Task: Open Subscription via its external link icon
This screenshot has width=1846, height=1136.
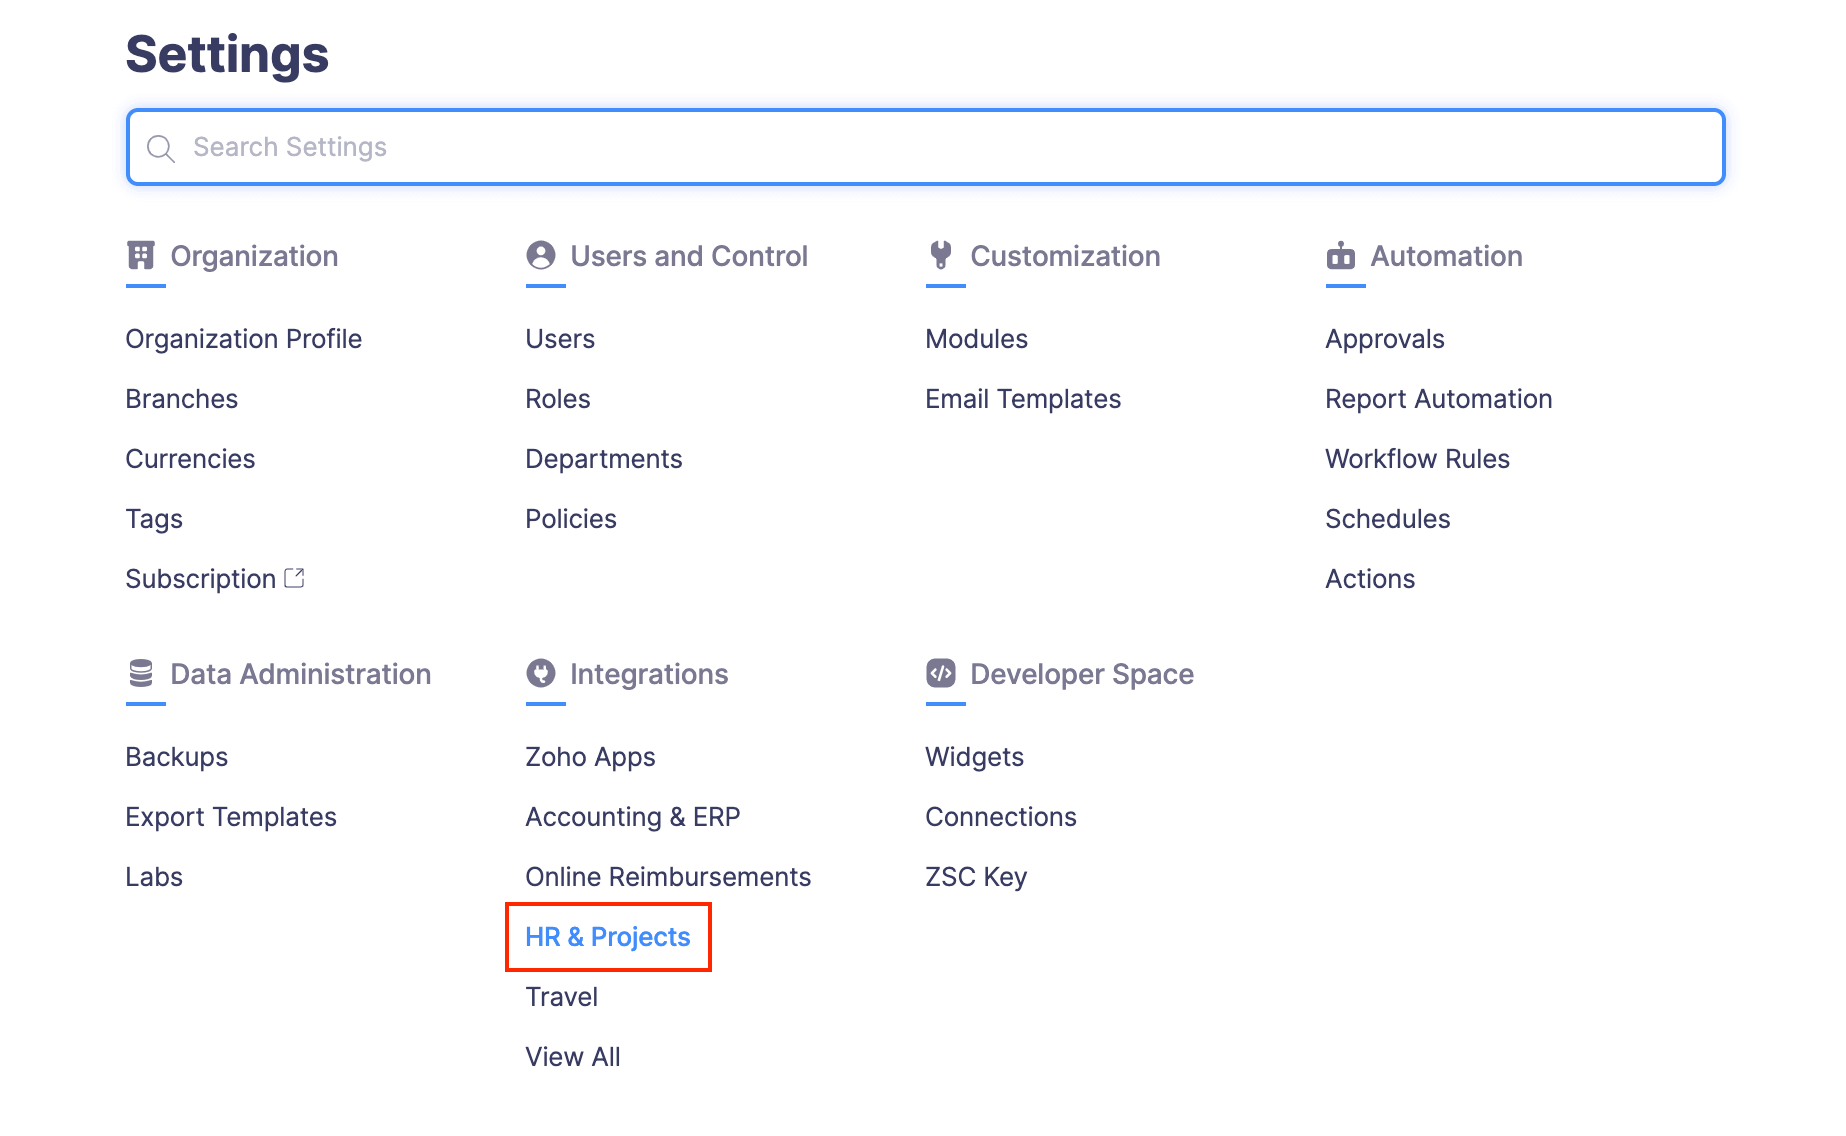Action: click(x=294, y=577)
